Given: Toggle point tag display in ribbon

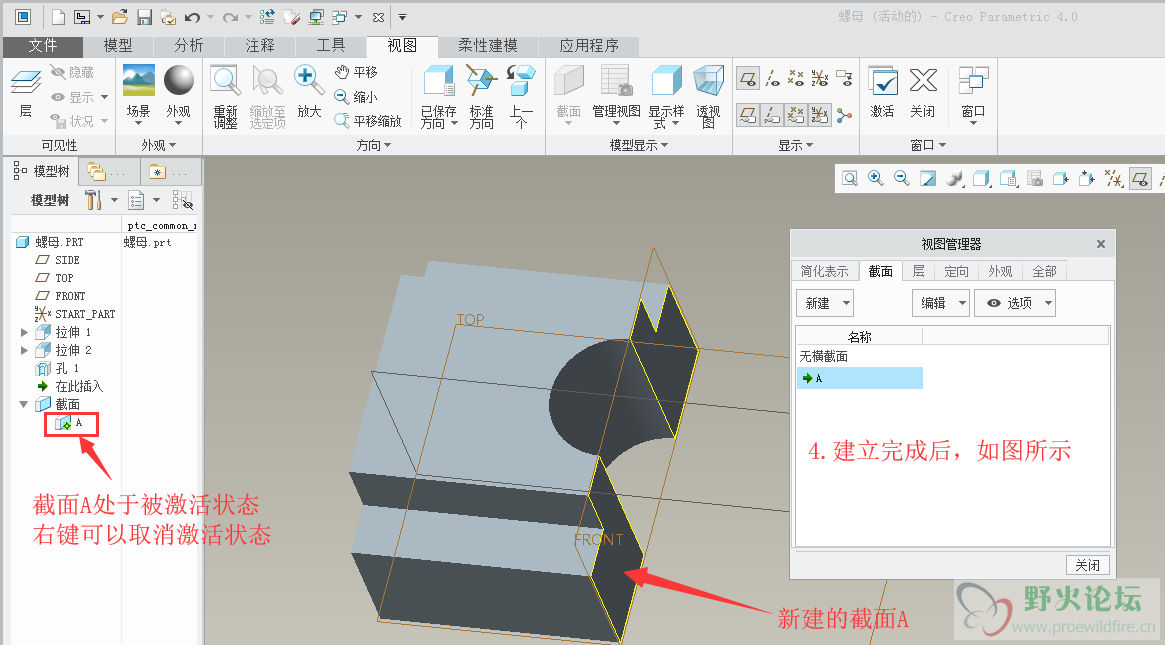Looking at the screenshot, I should pyautogui.click(x=796, y=115).
